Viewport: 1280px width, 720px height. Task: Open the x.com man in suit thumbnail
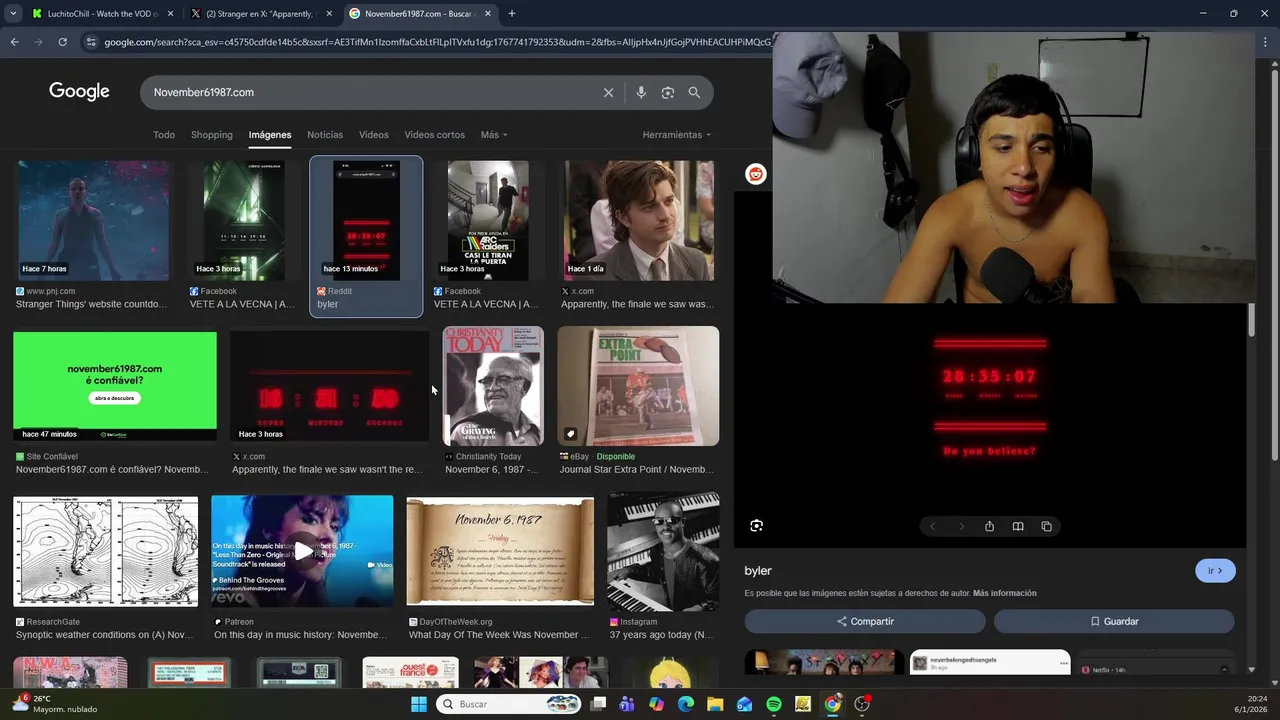638,220
